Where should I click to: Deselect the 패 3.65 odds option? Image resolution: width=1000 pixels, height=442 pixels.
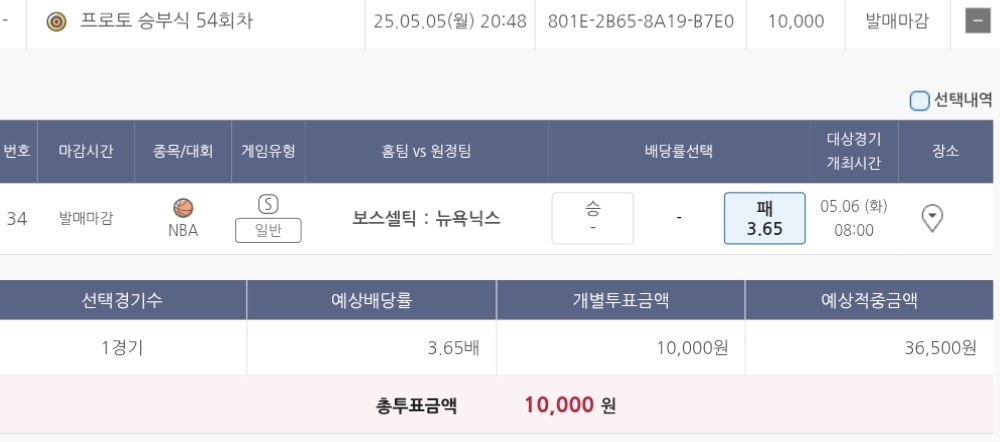point(764,217)
